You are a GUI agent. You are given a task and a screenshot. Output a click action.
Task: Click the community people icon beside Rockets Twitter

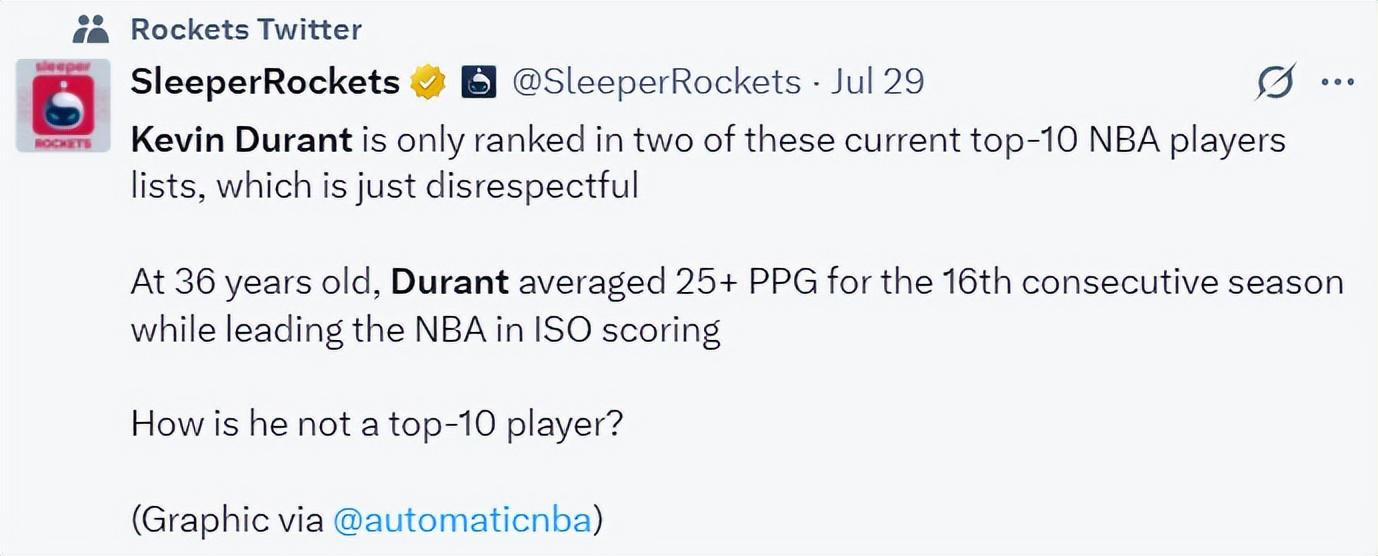[90, 29]
